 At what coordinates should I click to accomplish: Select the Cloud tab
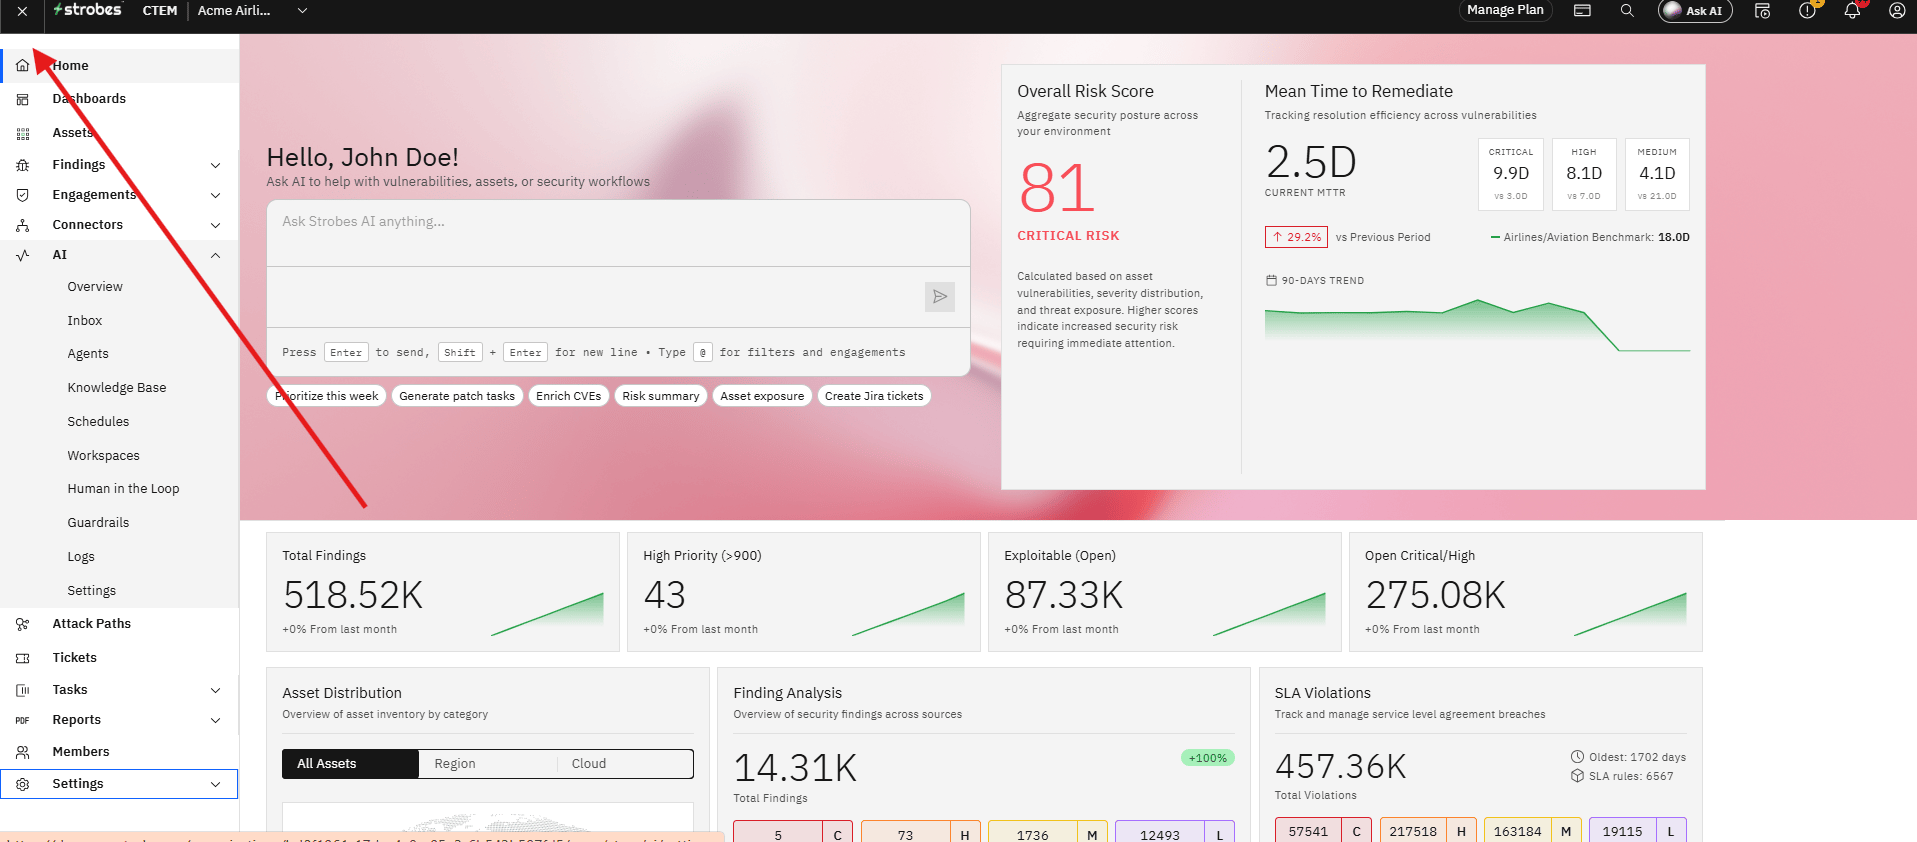point(625,764)
